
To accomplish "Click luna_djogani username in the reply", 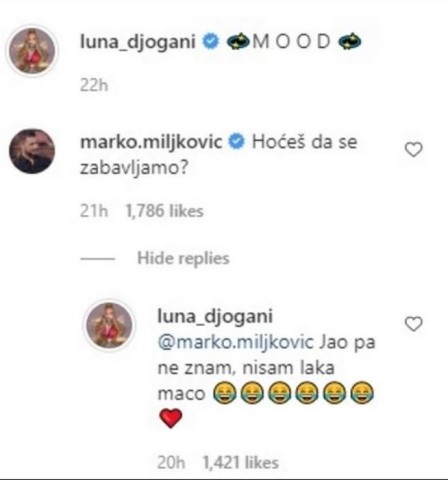I will pos(215,316).
